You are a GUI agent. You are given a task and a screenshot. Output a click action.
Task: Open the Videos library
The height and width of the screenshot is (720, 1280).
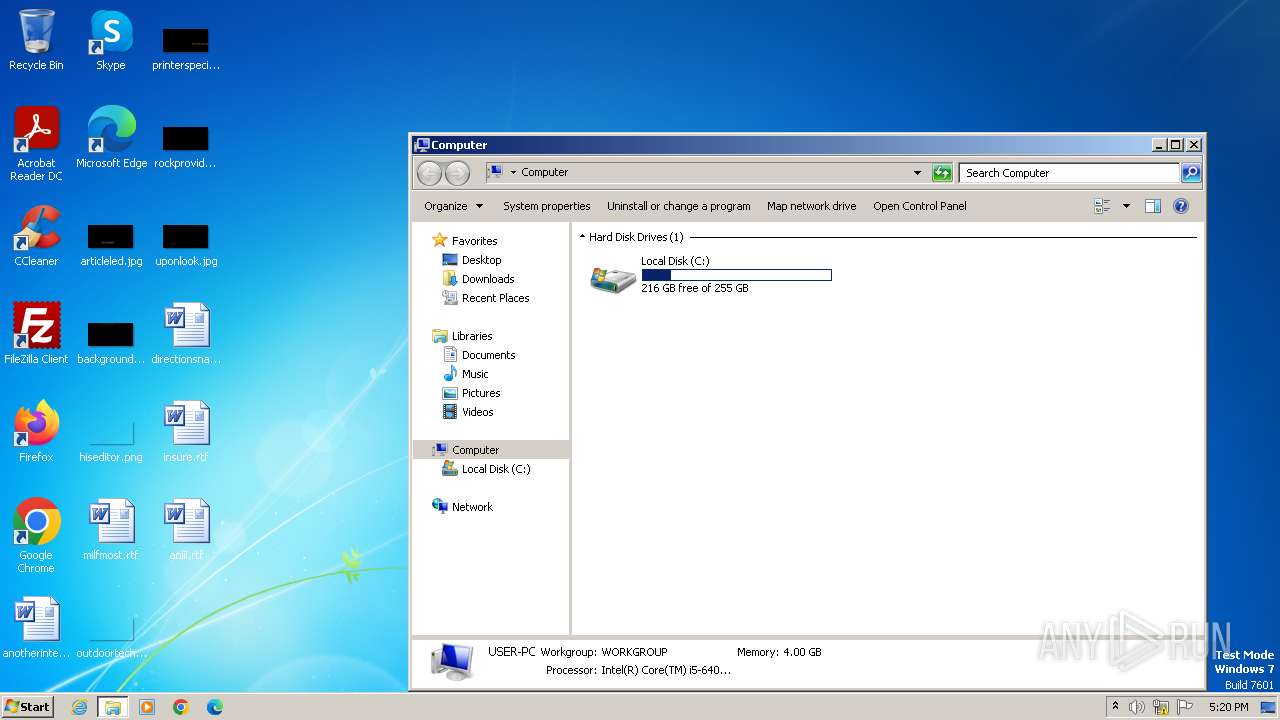click(x=468, y=412)
